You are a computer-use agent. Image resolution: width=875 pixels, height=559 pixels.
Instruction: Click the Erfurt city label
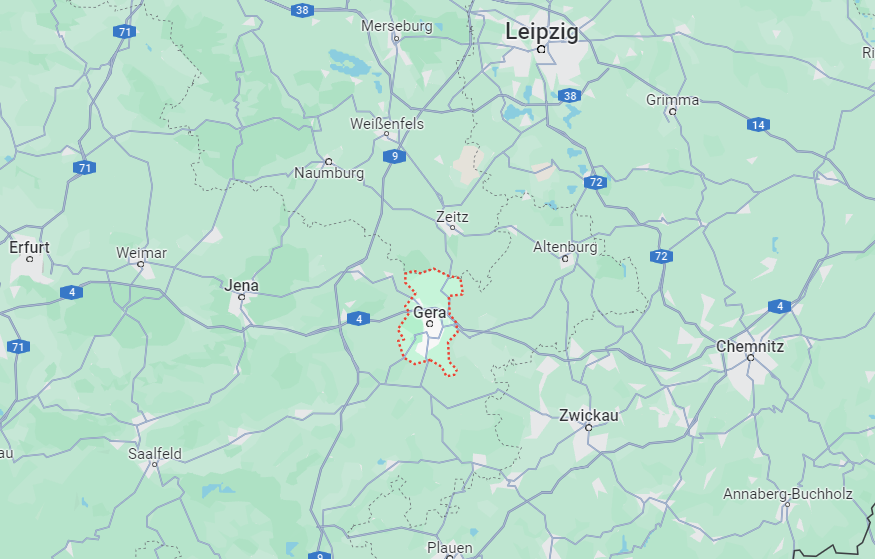[x=30, y=247]
